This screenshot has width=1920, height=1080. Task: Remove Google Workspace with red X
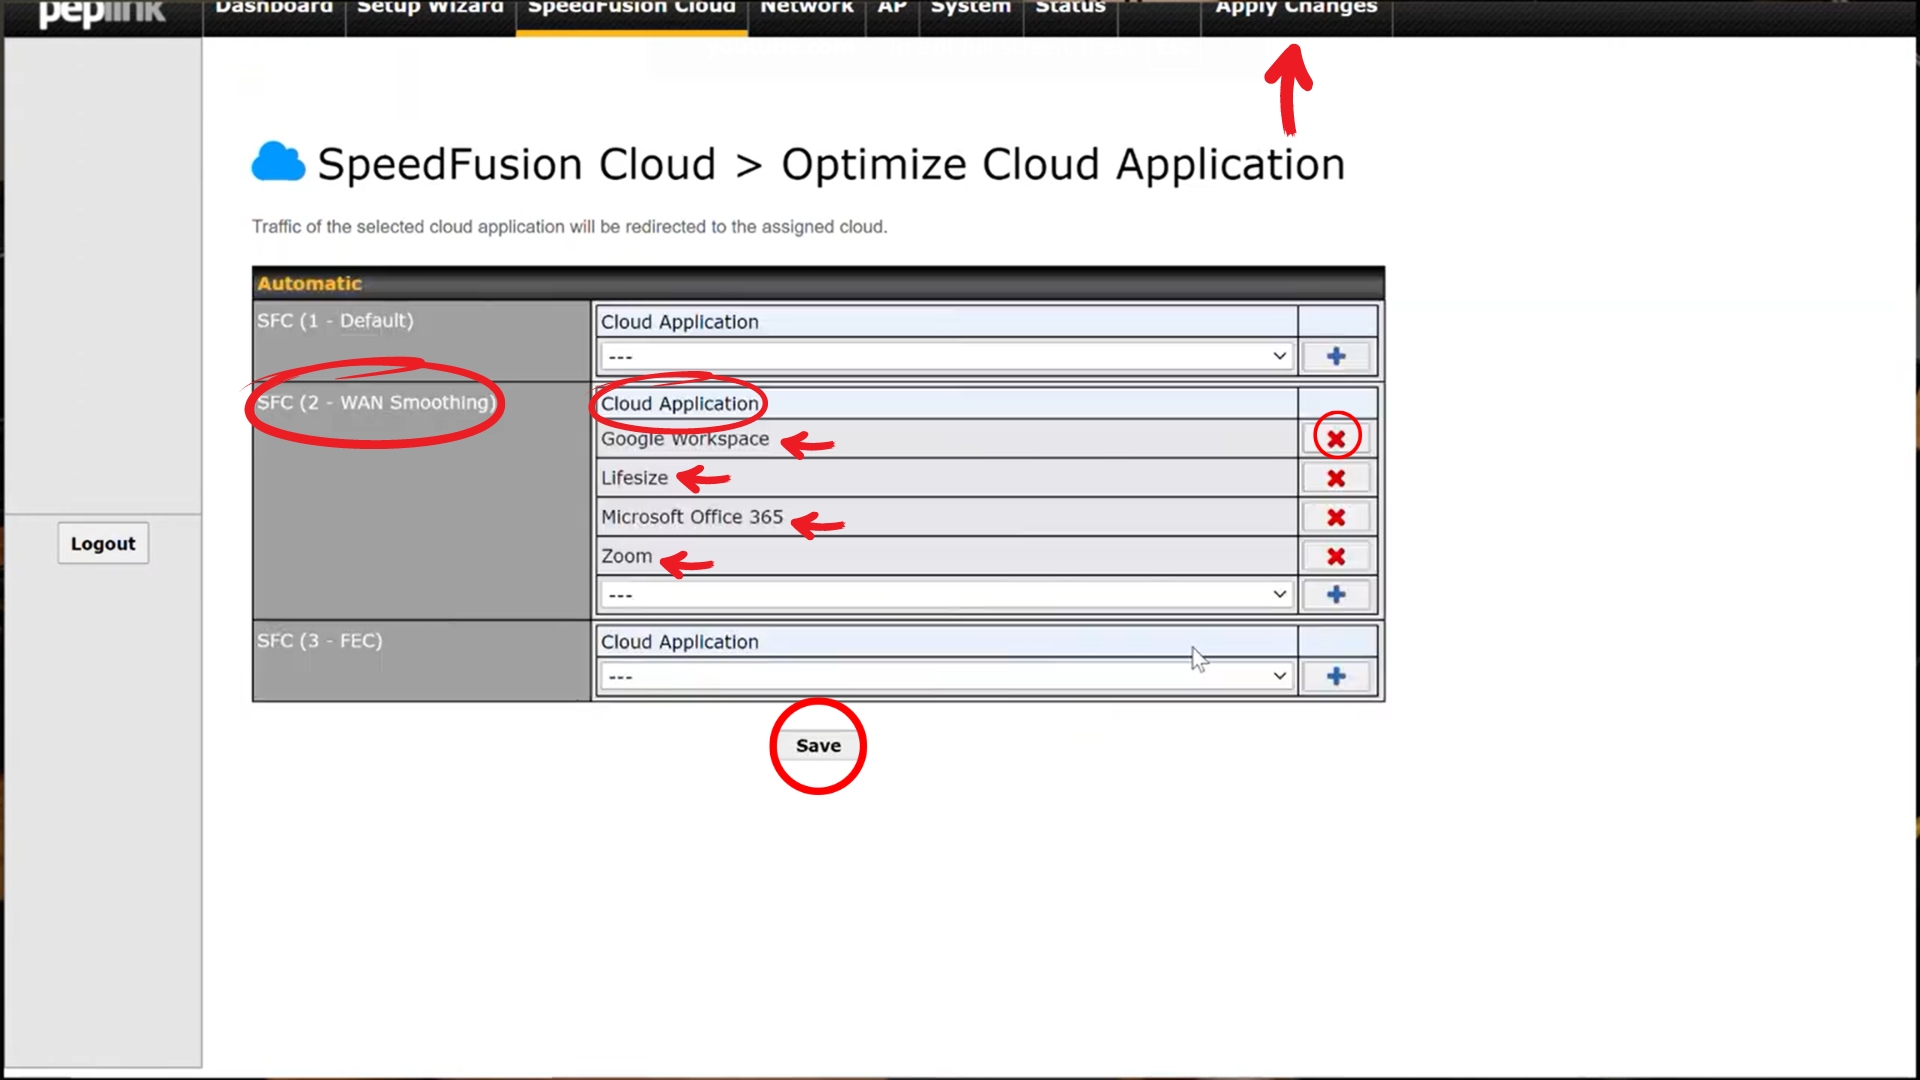[x=1336, y=439]
